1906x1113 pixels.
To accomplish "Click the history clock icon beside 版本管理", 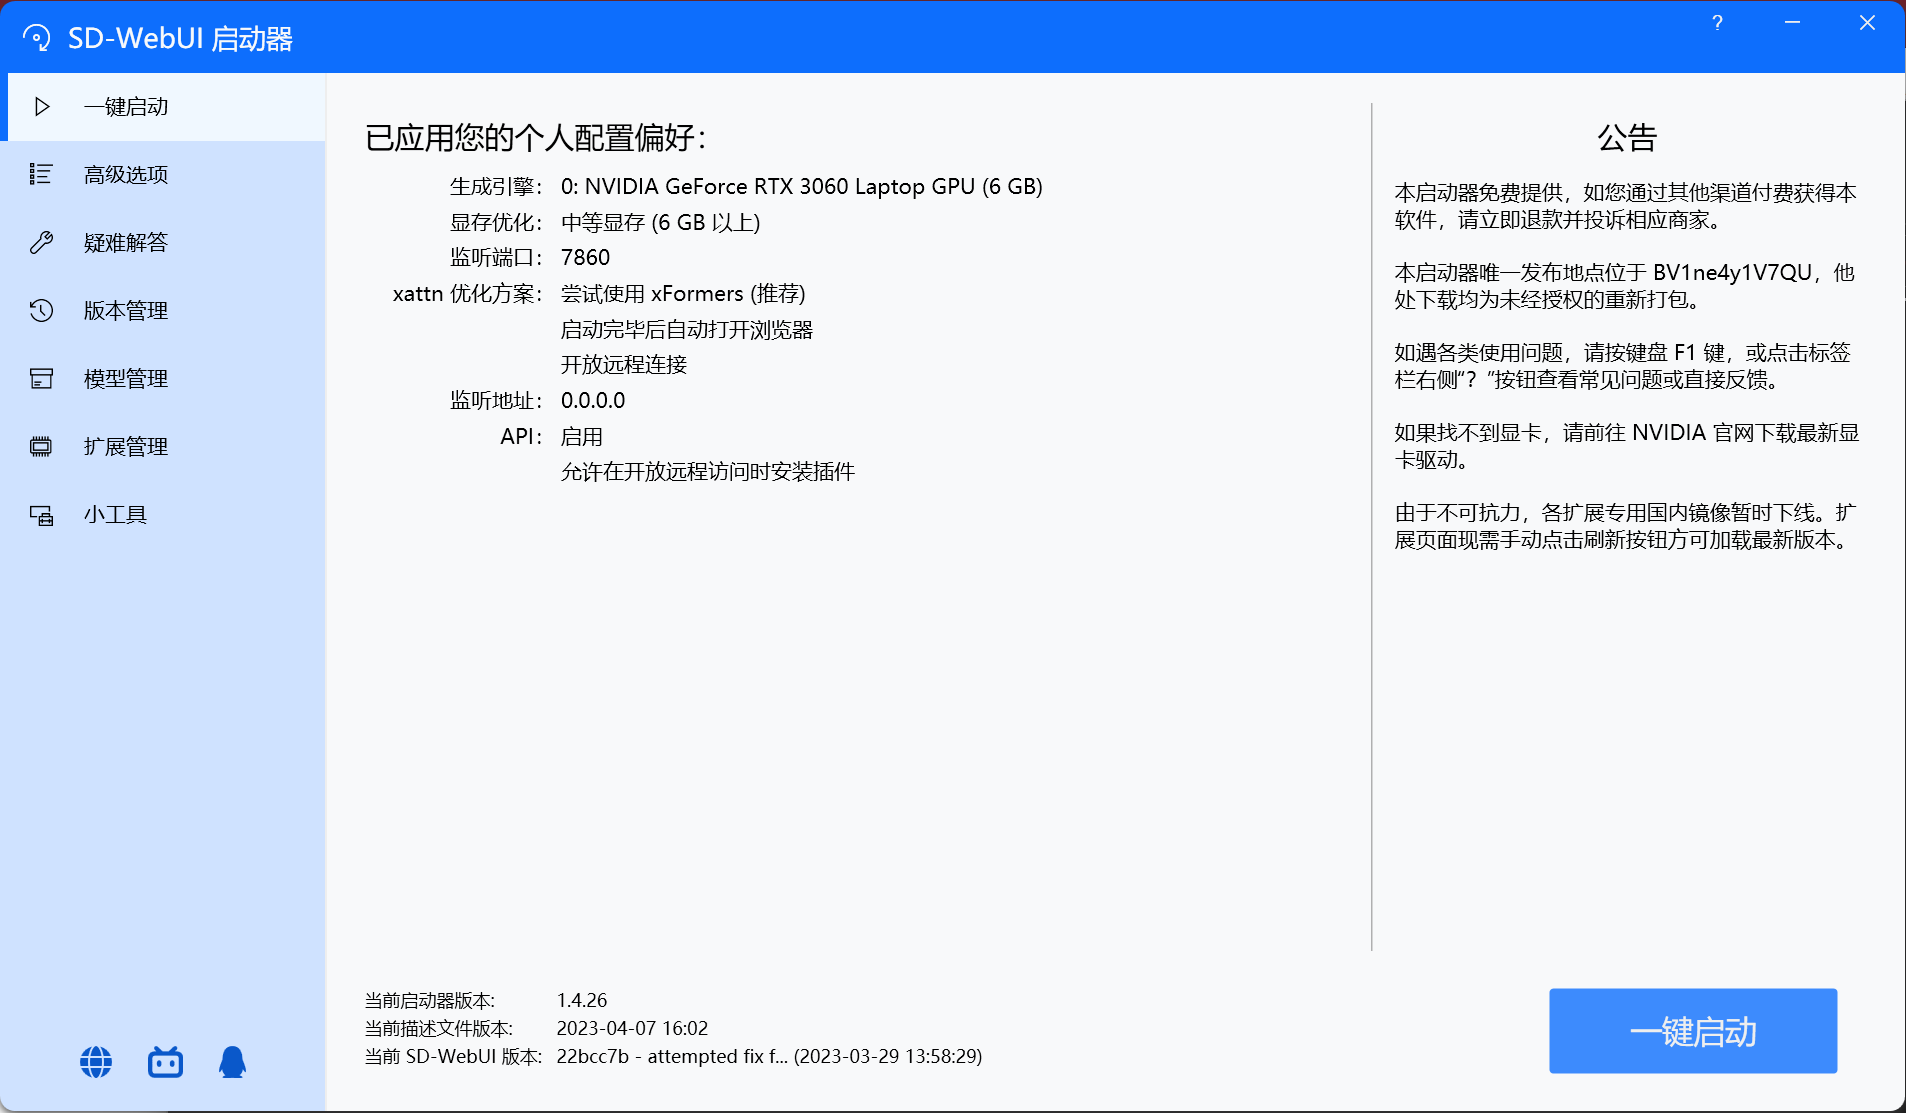I will pos(41,310).
